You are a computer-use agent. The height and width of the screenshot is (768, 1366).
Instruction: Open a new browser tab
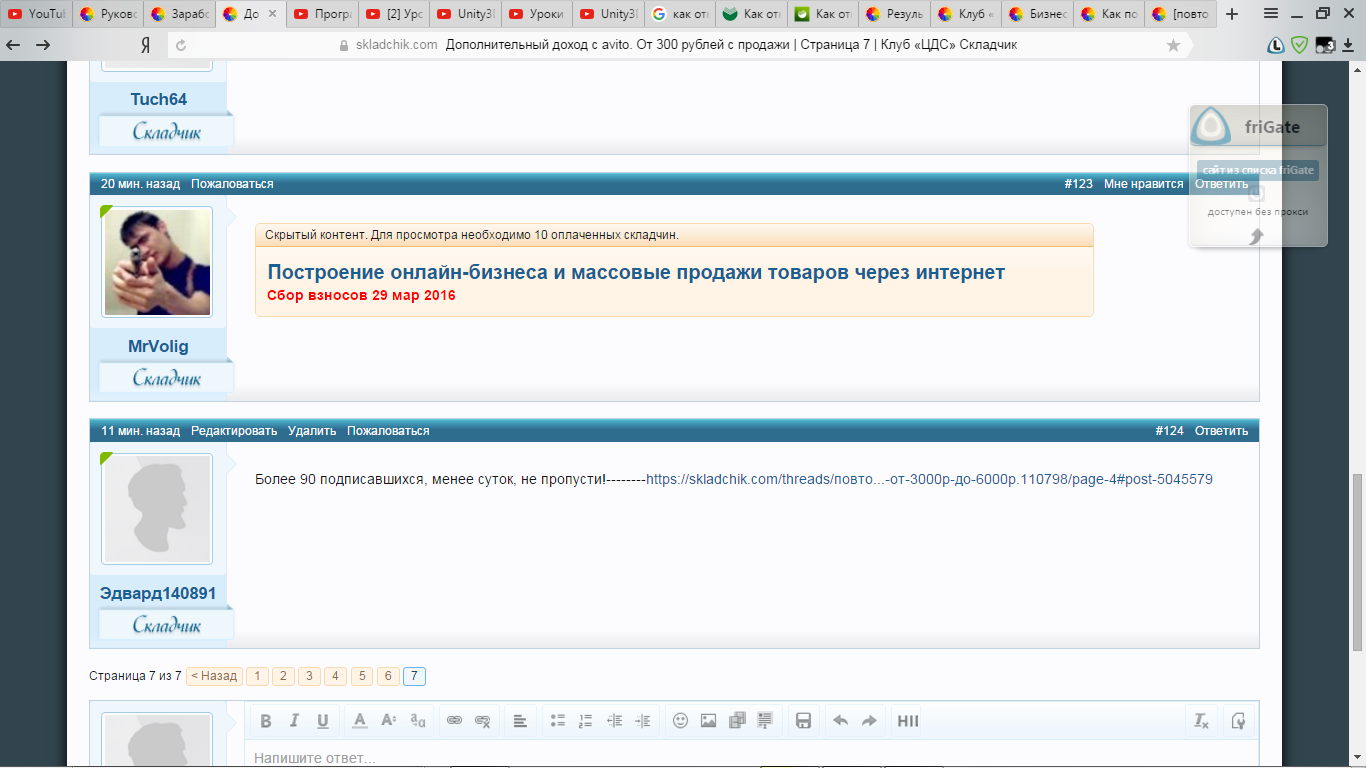1232,14
